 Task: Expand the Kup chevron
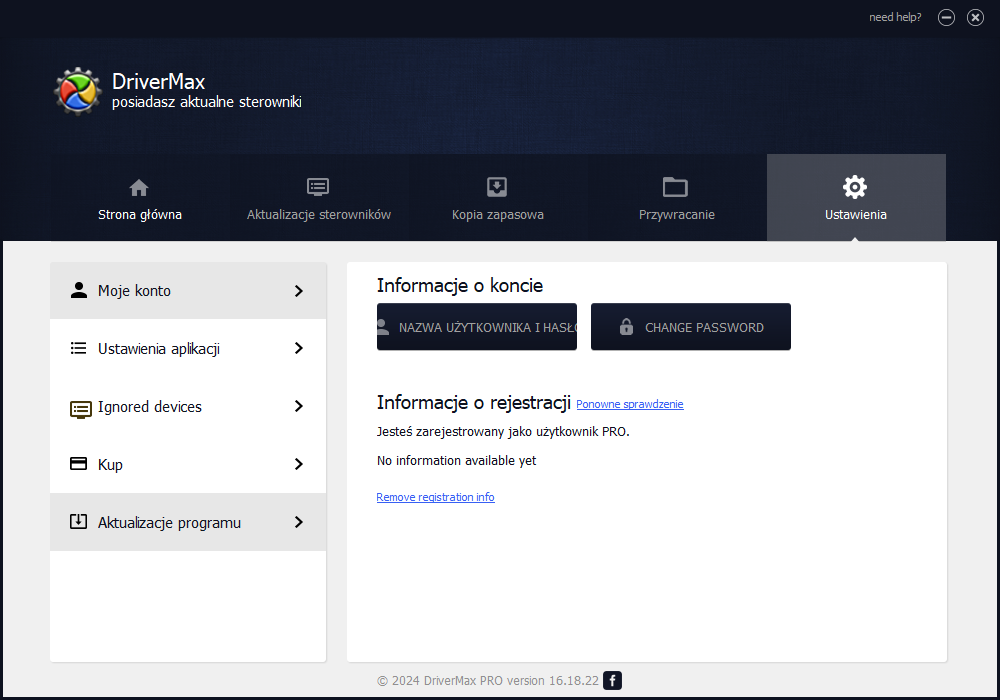pyautogui.click(x=298, y=464)
